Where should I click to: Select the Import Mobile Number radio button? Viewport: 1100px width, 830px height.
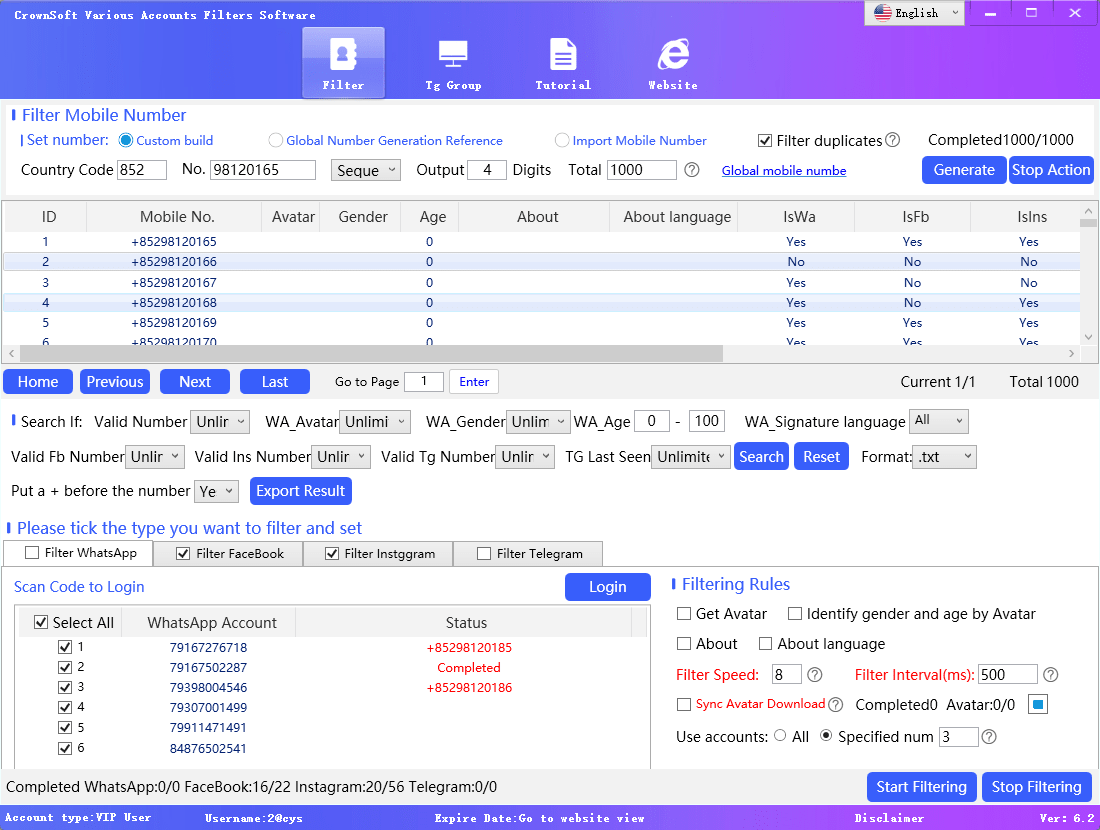561,140
